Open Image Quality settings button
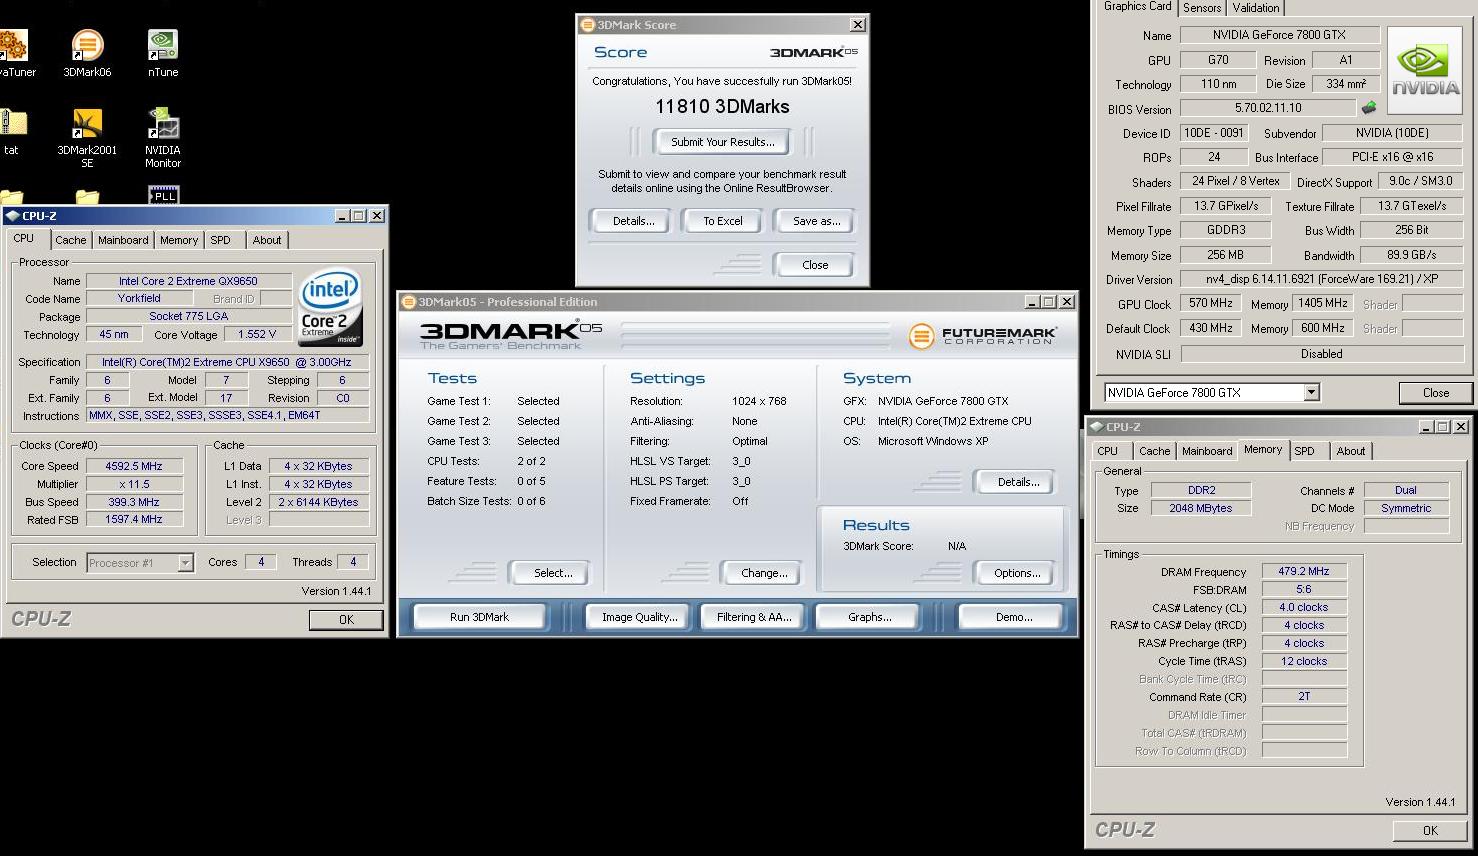Image resolution: width=1478 pixels, height=856 pixels. point(639,617)
